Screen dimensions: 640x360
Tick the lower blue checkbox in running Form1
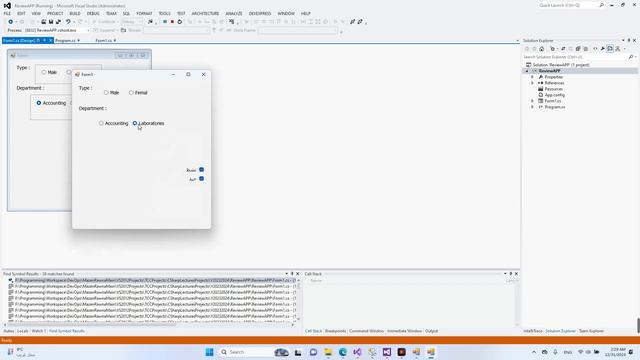coord(201,179)
